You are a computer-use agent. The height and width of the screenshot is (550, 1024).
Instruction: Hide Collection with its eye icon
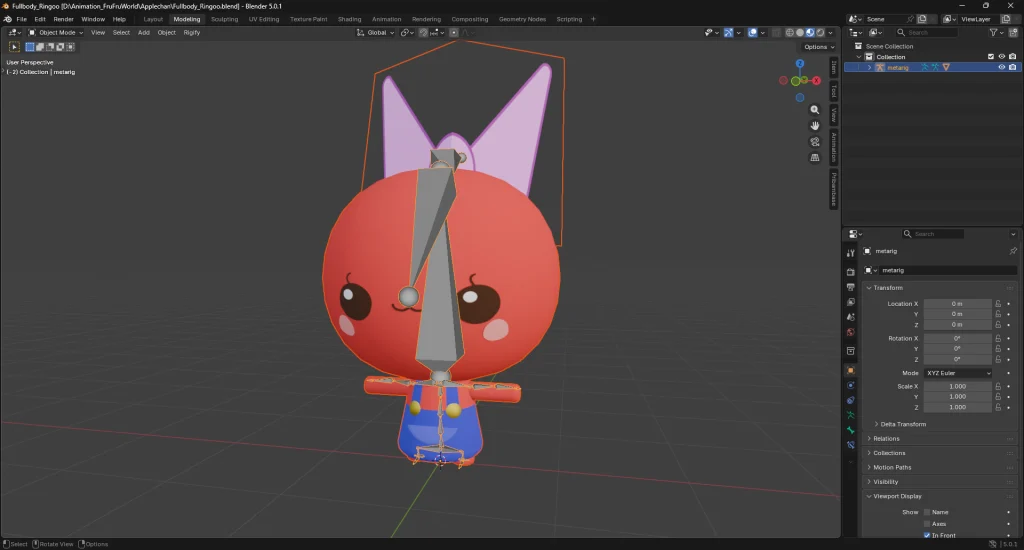point(1001,57)
